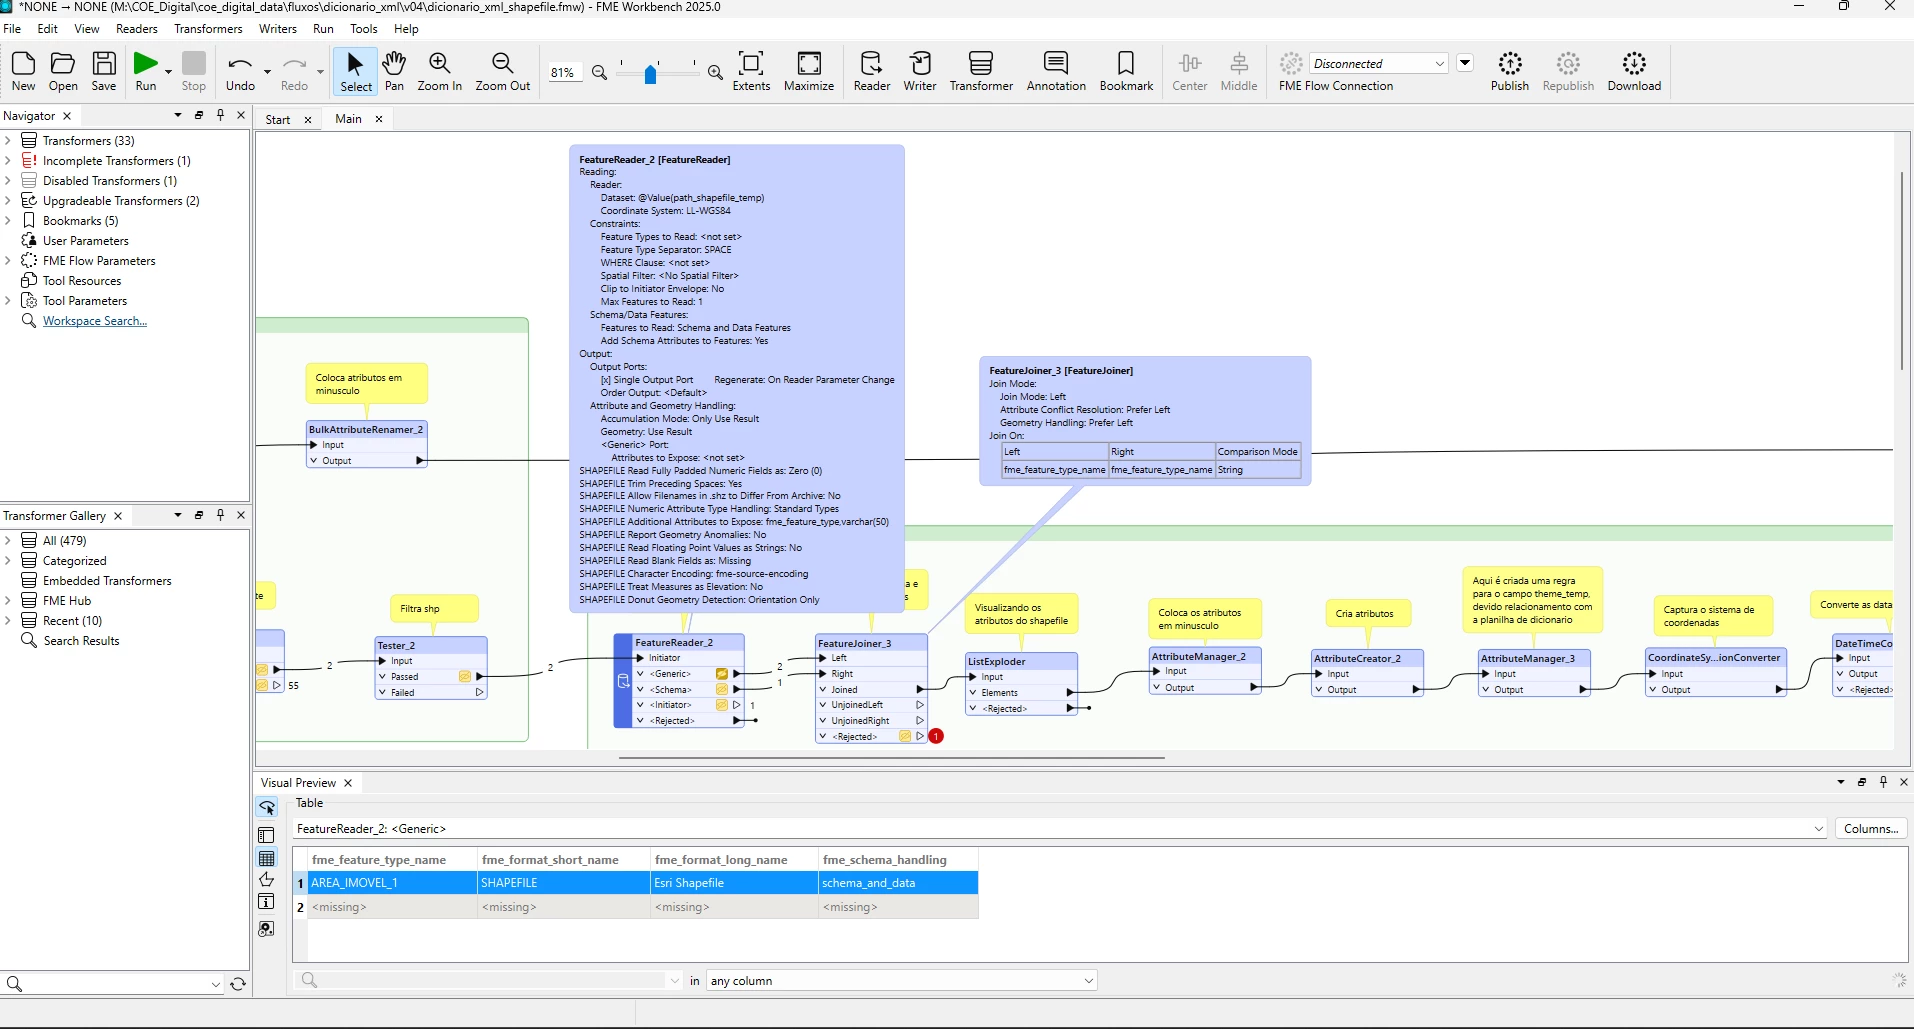Open the Undo history dropdown arrow
This screenshot has width=1914, height=1029.
[x=267, y=72]
